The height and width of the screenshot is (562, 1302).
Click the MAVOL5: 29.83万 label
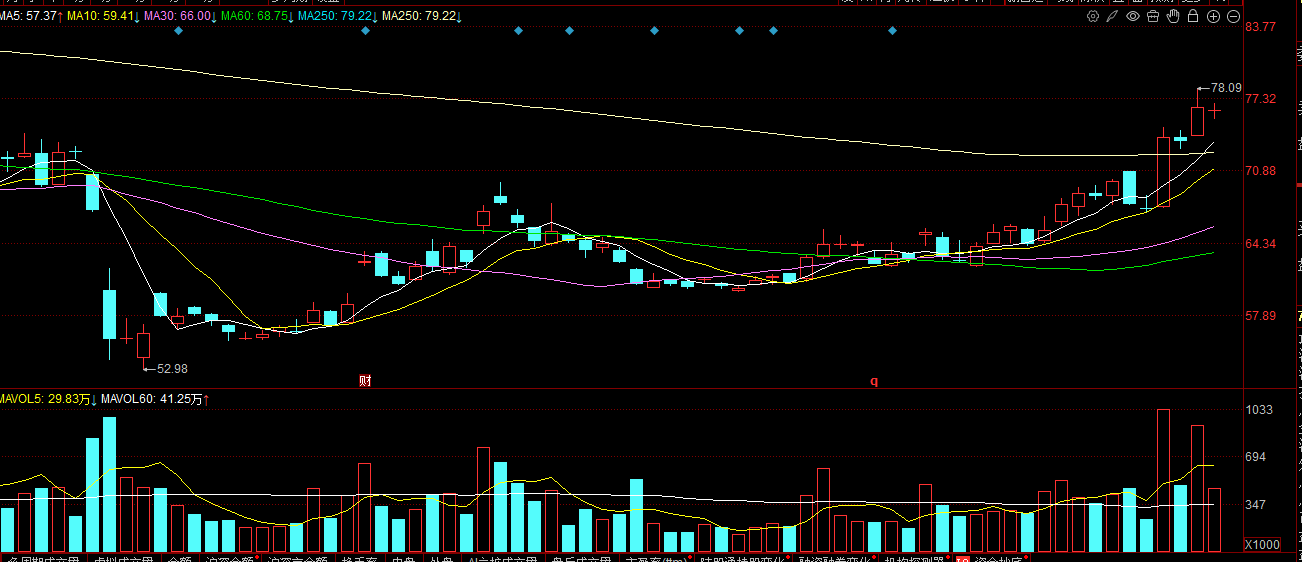47,399
